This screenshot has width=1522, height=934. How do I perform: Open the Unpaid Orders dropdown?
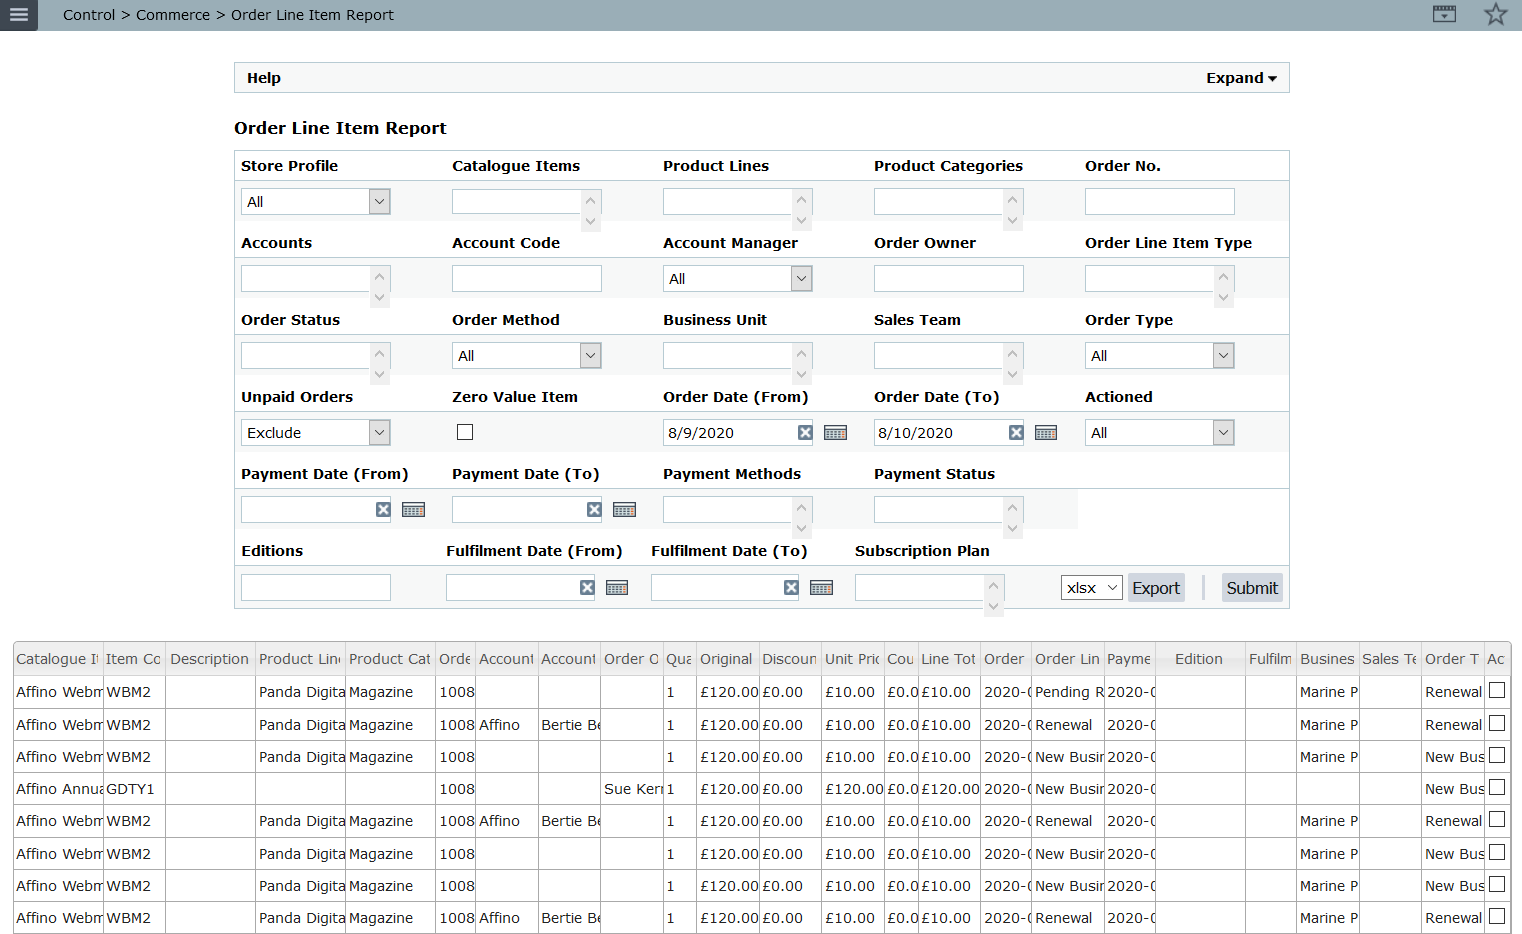316,432
